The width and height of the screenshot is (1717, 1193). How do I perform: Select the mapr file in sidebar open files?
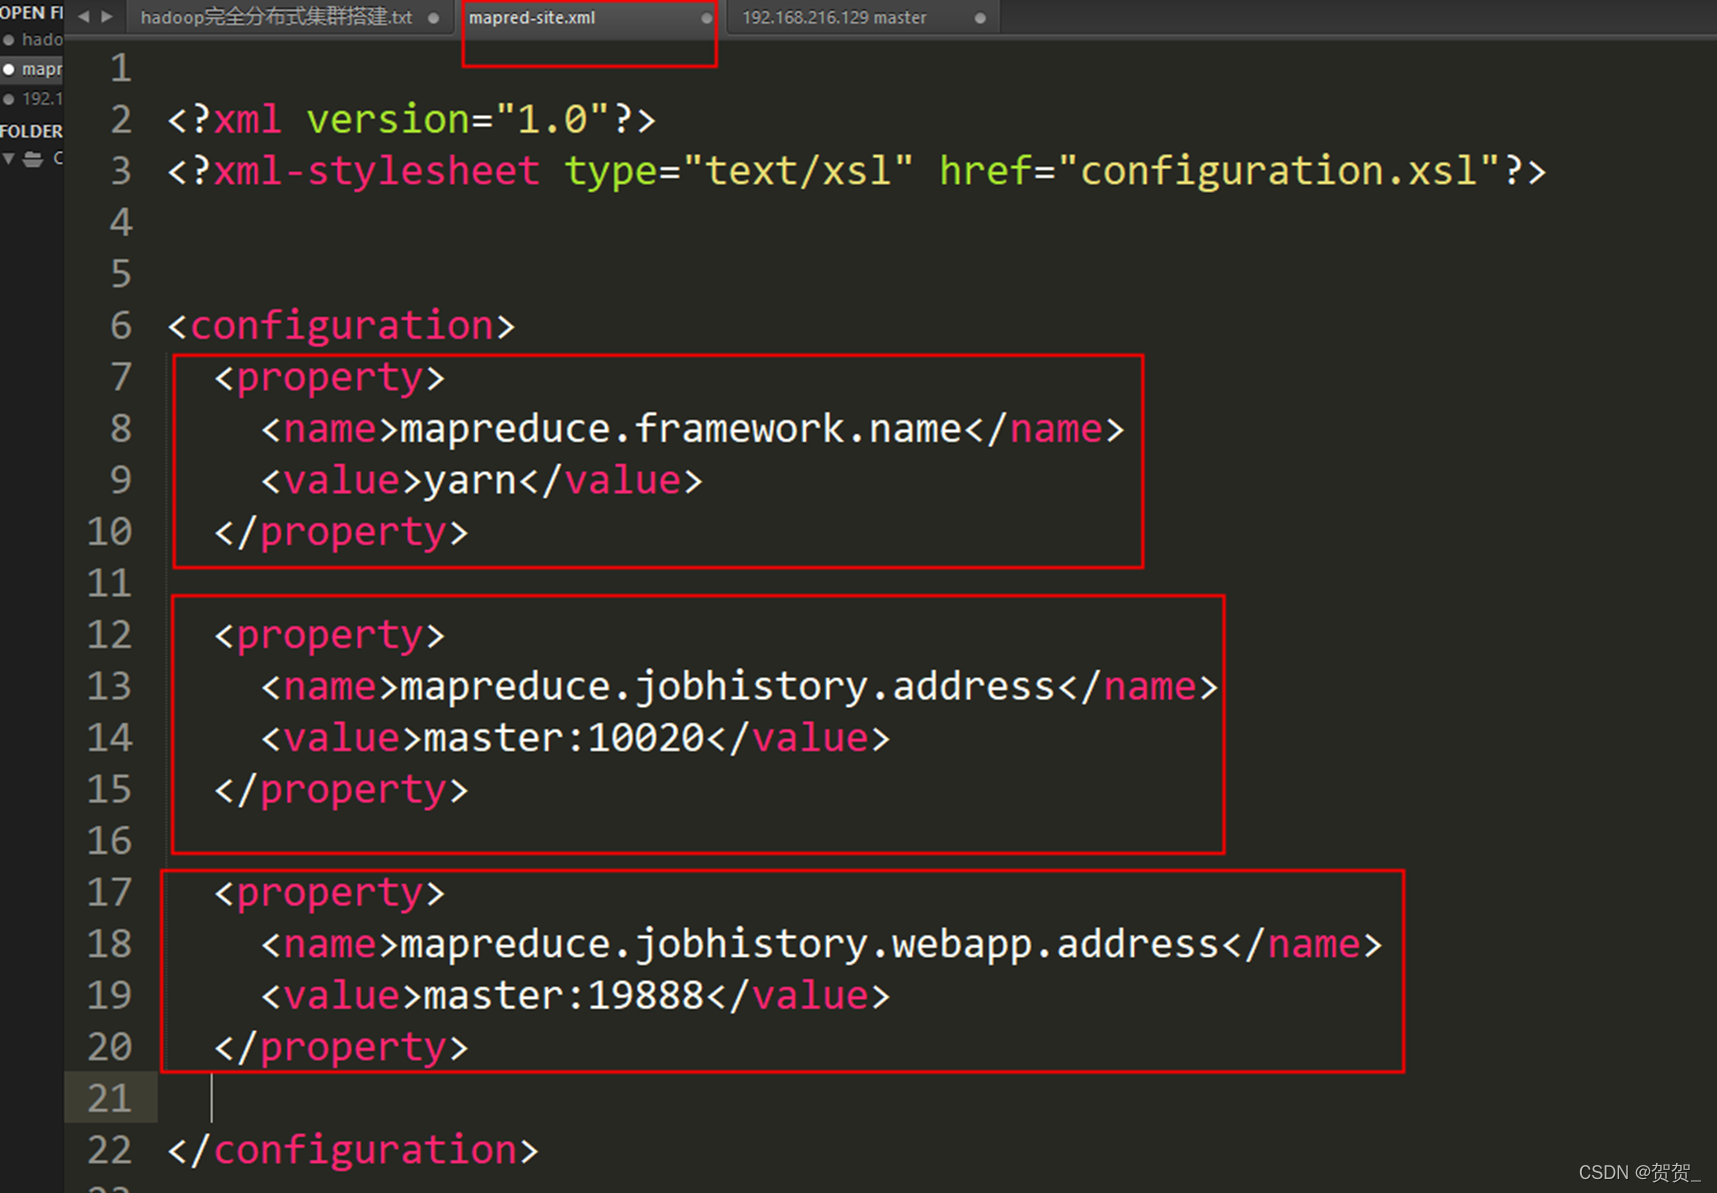41,69
